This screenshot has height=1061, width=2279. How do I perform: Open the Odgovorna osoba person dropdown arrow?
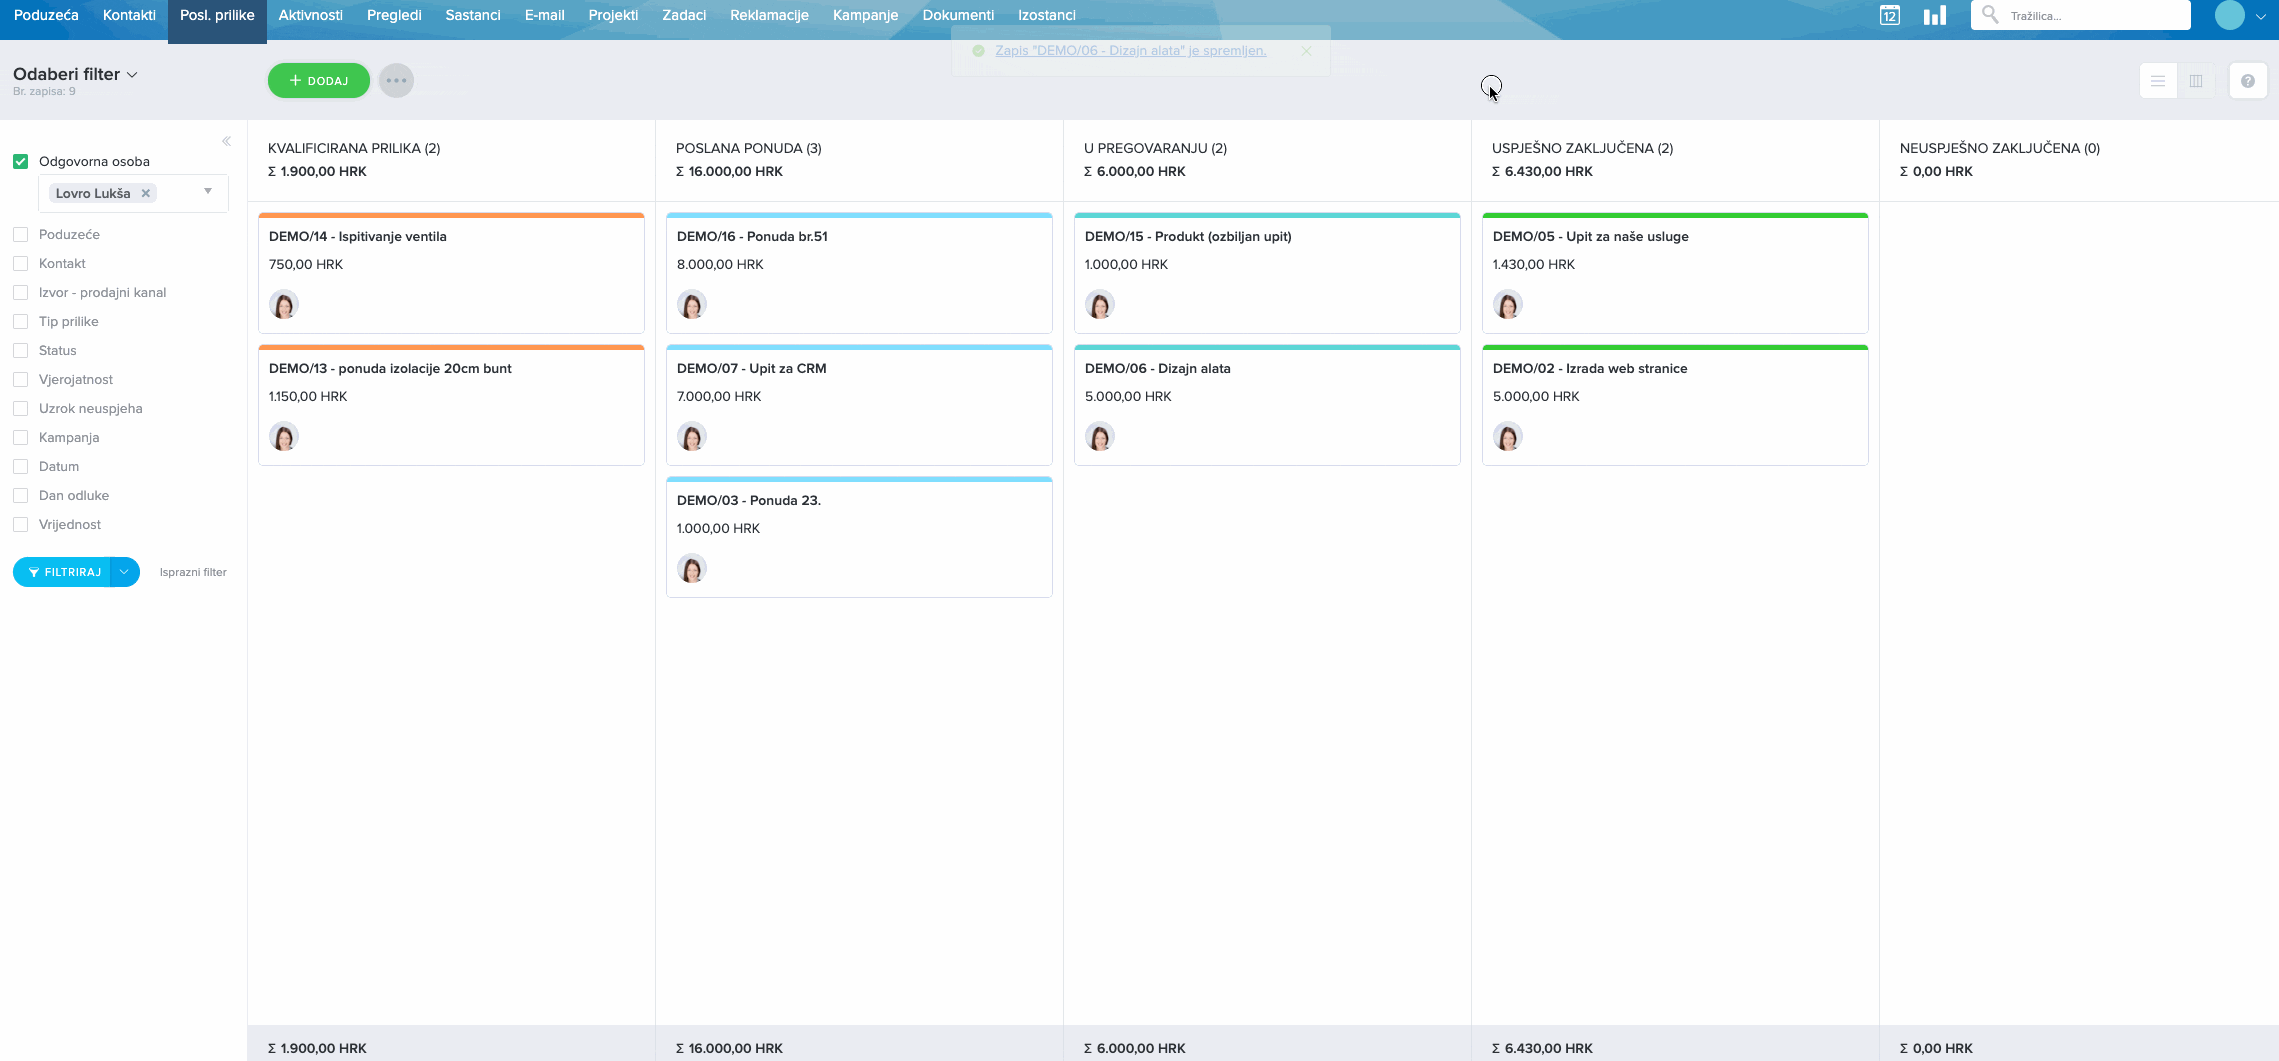[208, 192]
